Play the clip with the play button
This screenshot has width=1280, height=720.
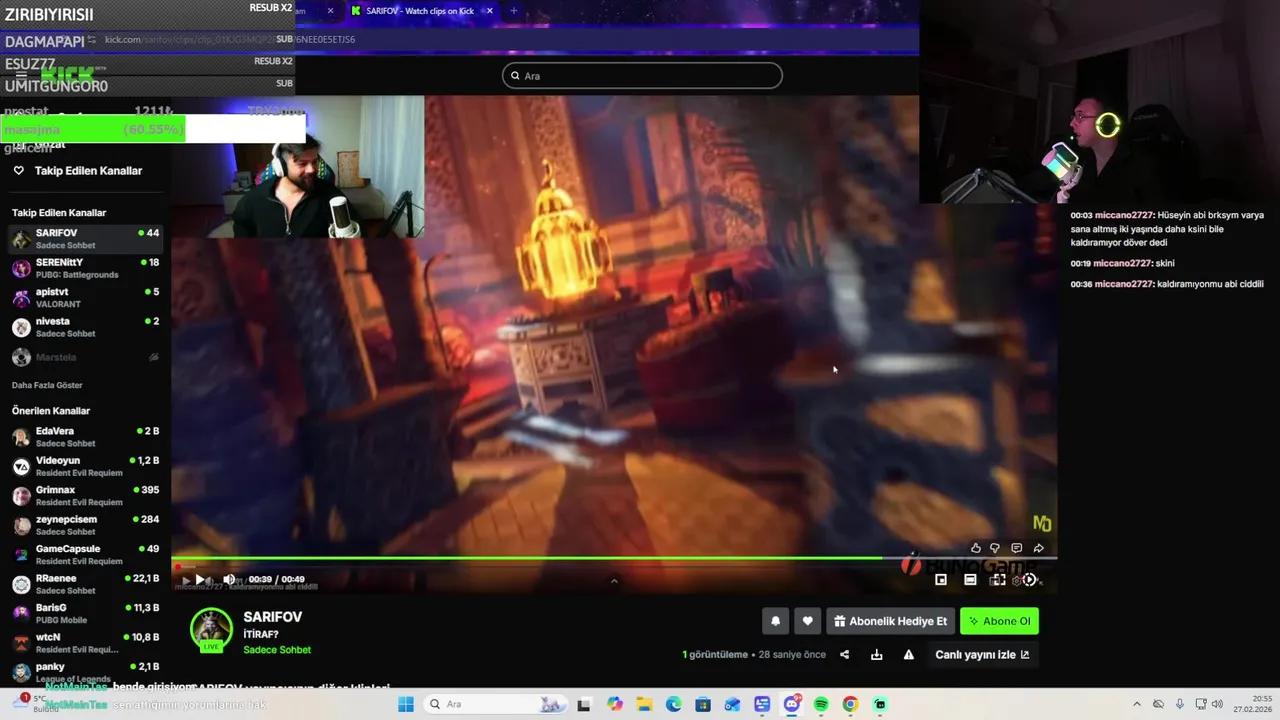pos(199,580)
